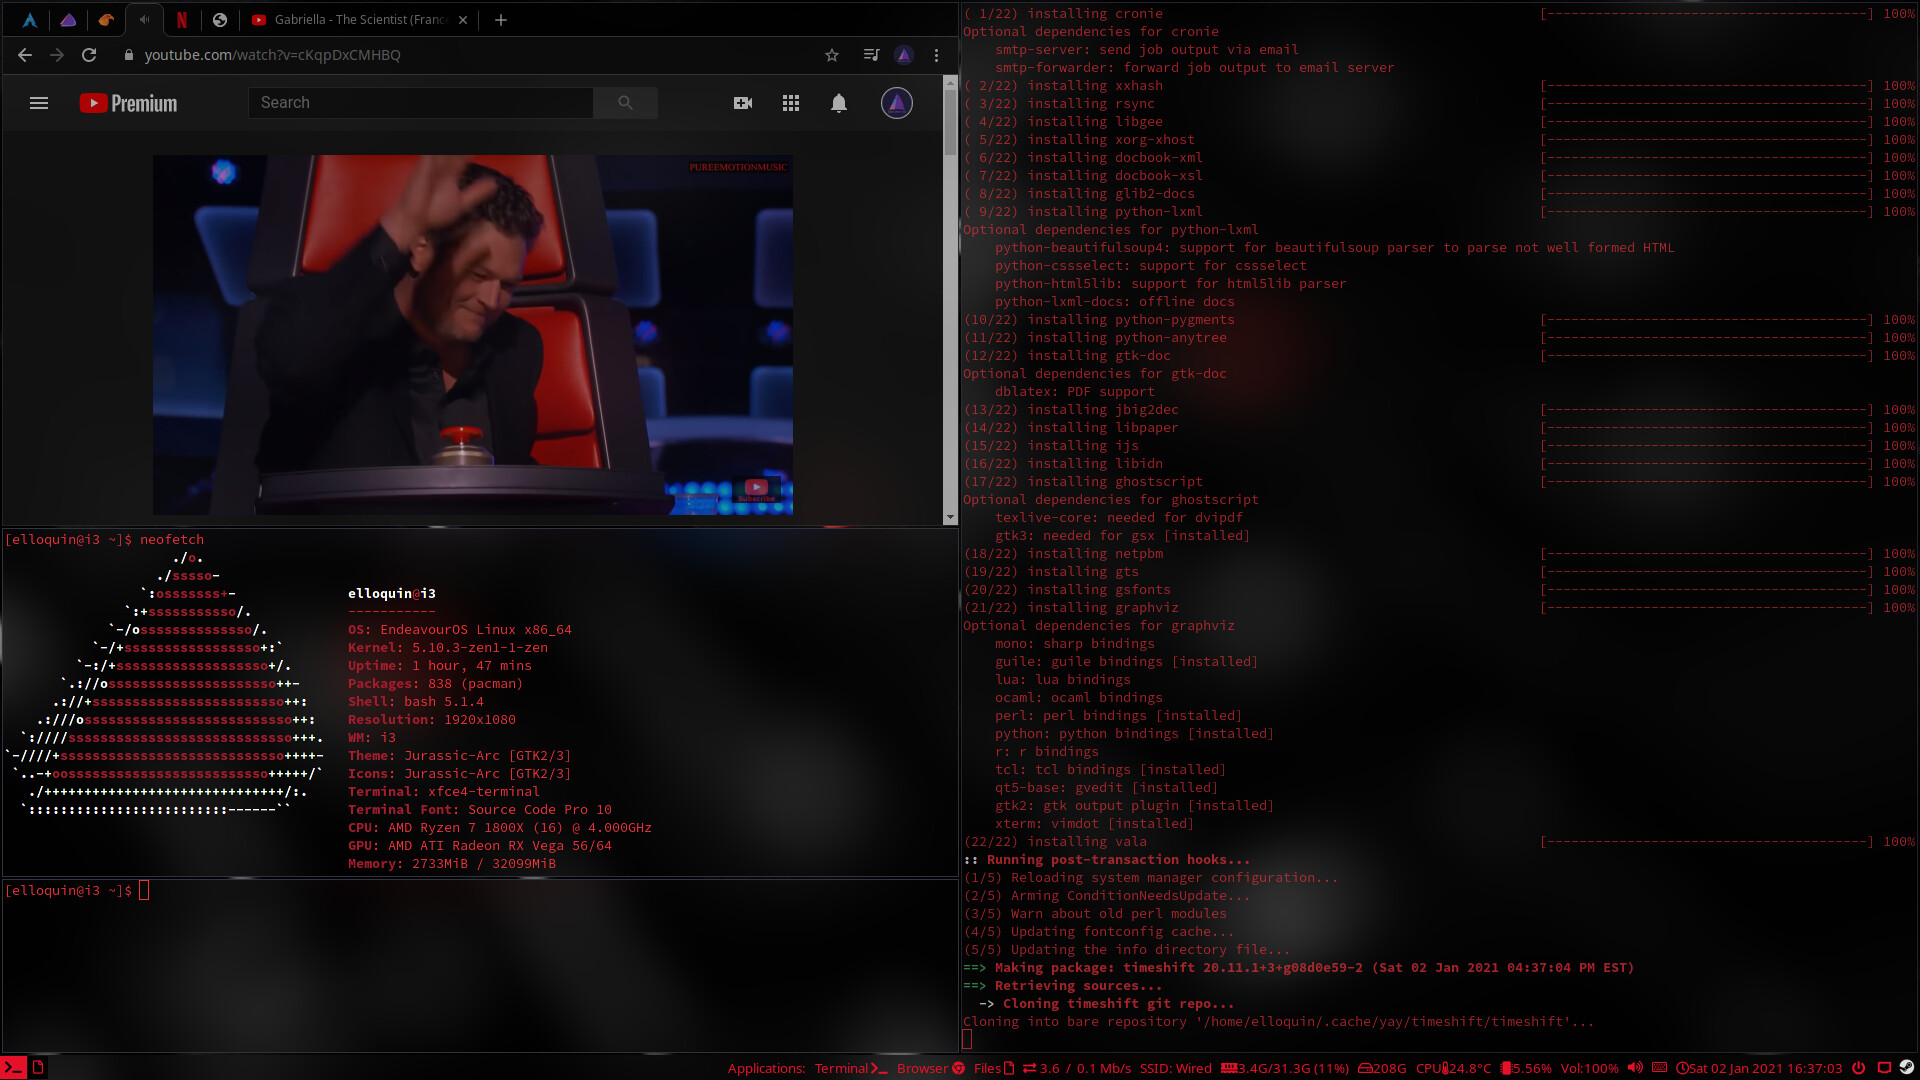The image size is (1920, 1080).
Task: Click 'OS: EndeavourOS Linux x86_64' line
Action: click(460, 630)
